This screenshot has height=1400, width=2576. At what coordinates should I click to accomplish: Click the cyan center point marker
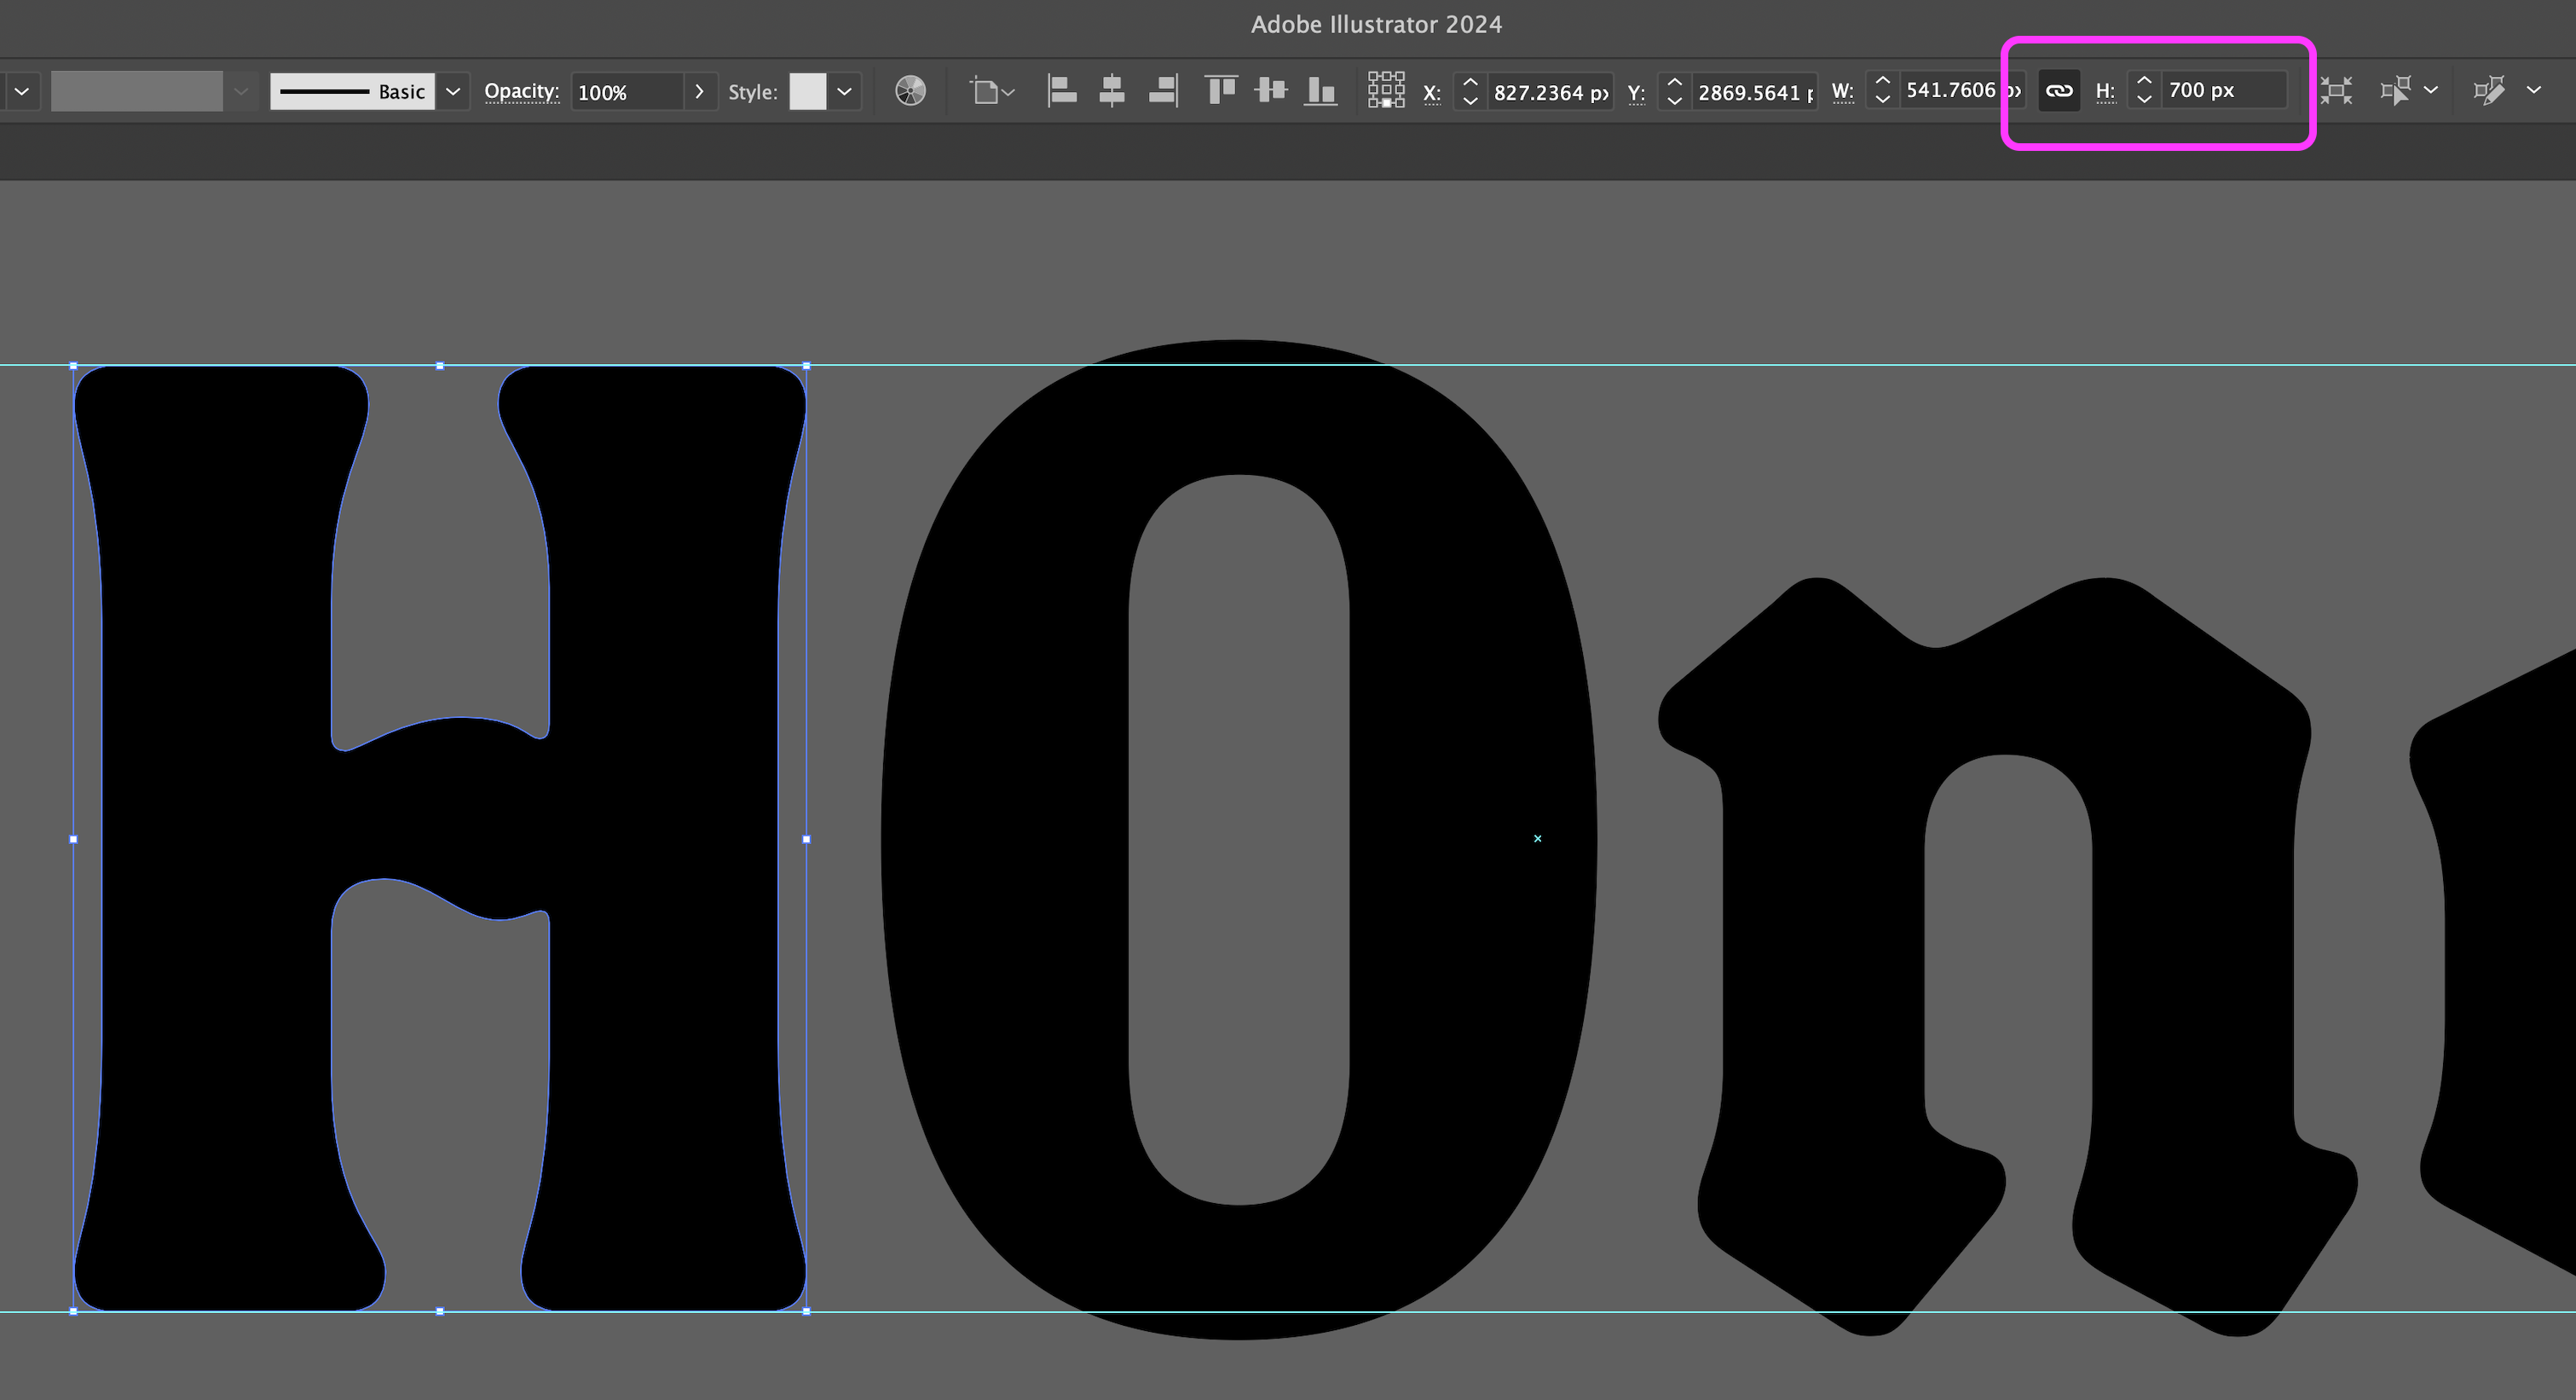[x=1538, y=838]
